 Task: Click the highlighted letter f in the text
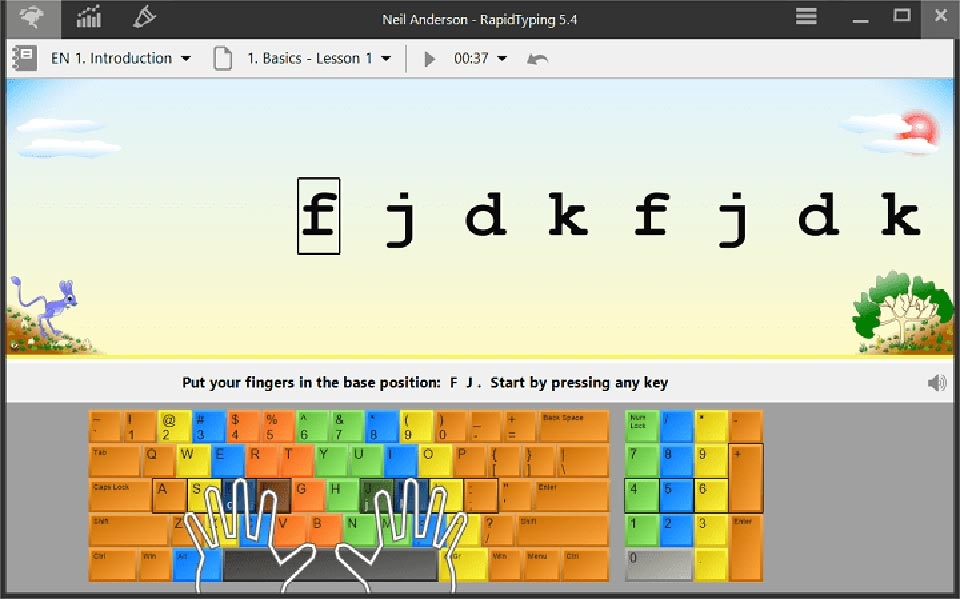[318, 215]
